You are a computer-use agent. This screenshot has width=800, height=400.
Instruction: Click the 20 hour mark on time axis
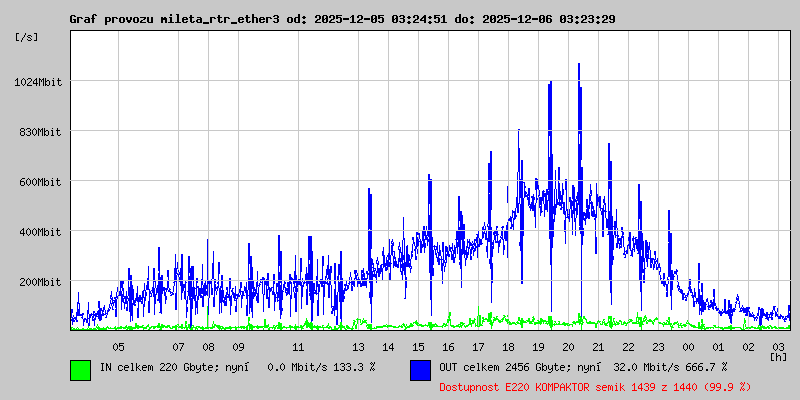pyautogui.click(x=568, y=347)
